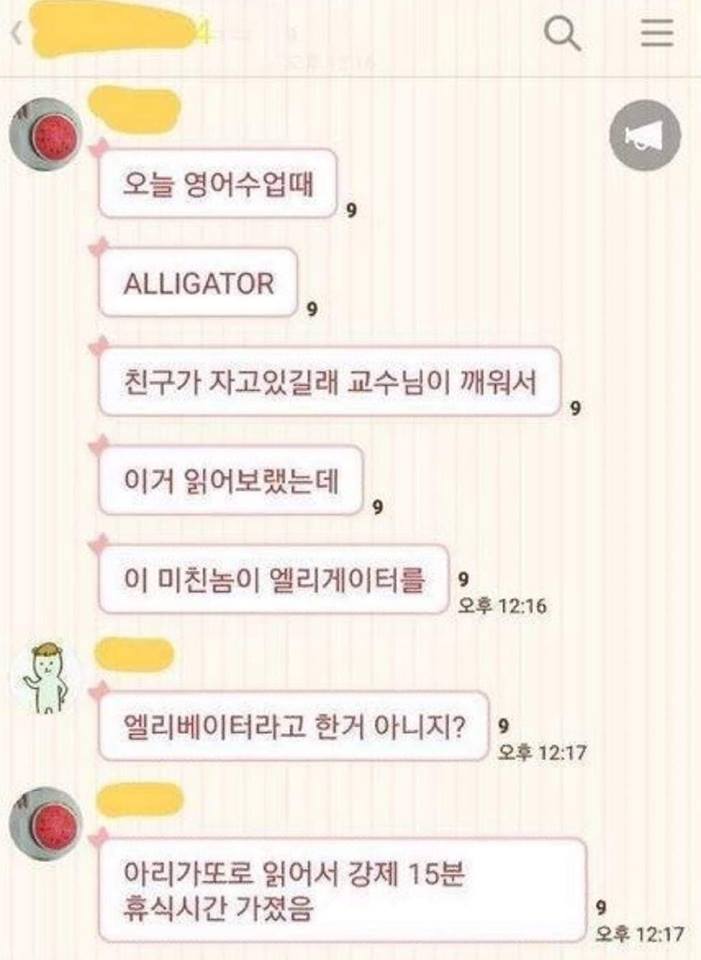This screenshot has height=960, width=701.
Task: Tap the unread count beside ALLIGATOR message
Action: (312, 309)
